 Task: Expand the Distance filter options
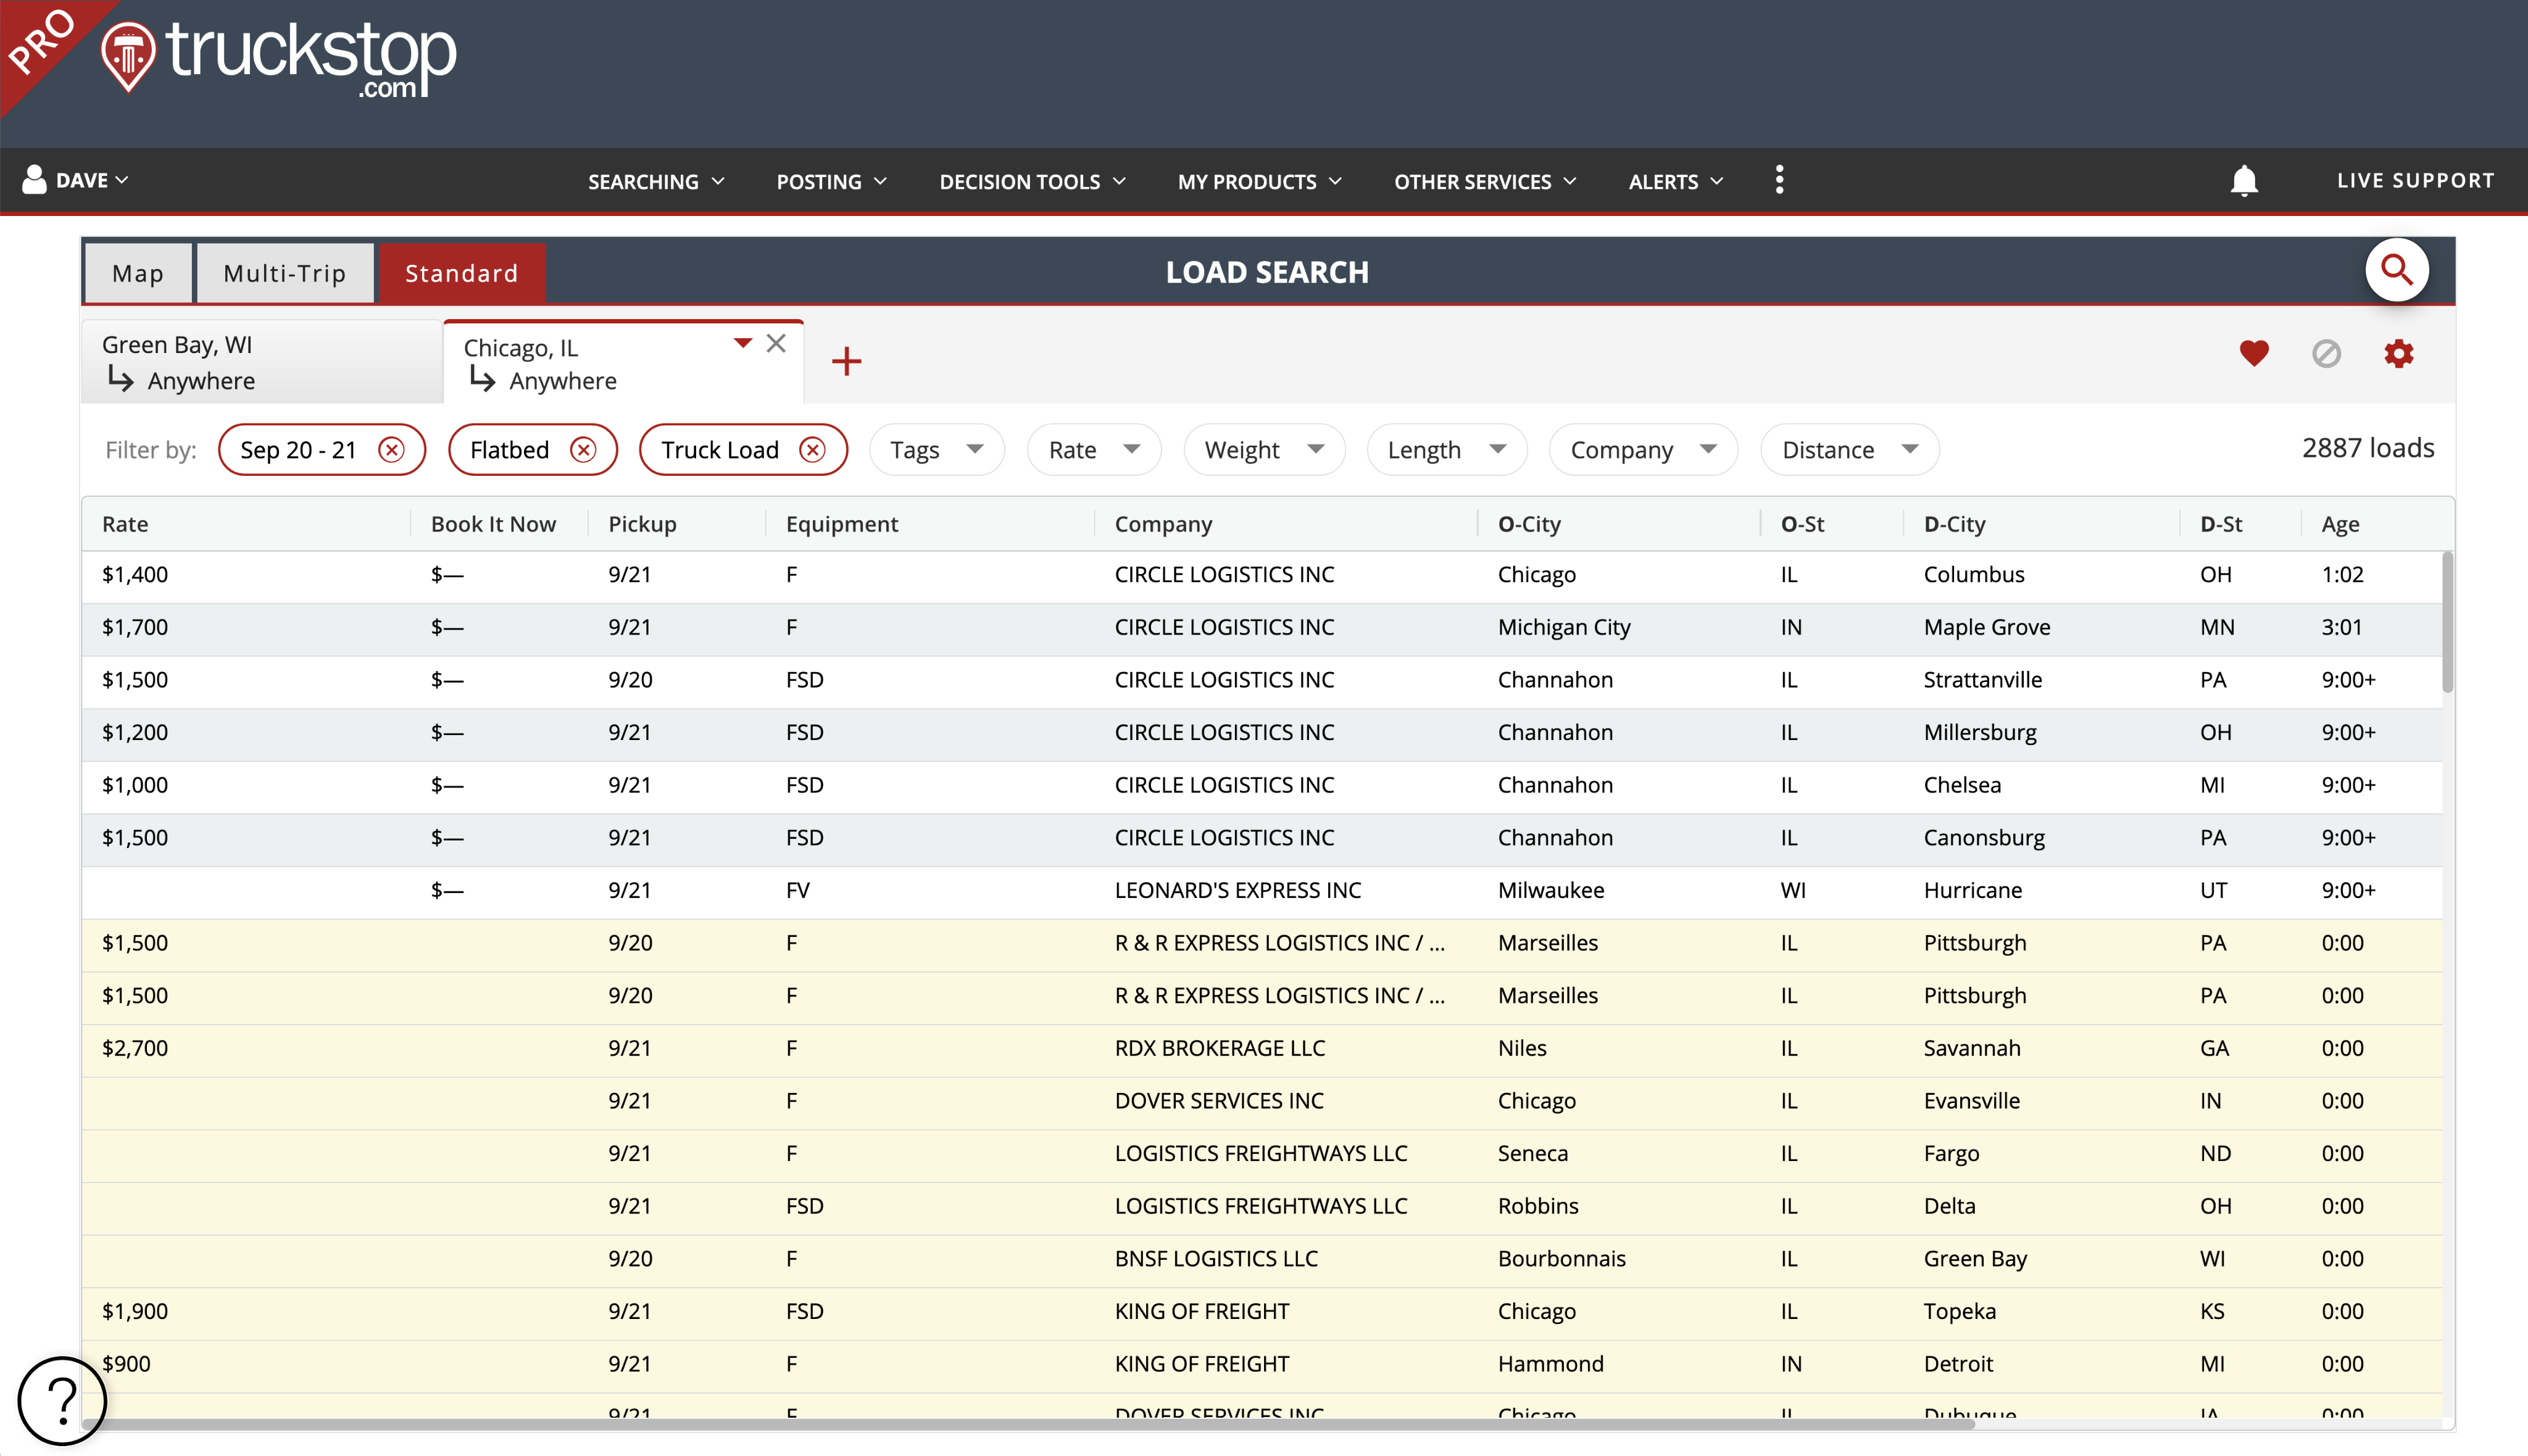click(1848, 449)
